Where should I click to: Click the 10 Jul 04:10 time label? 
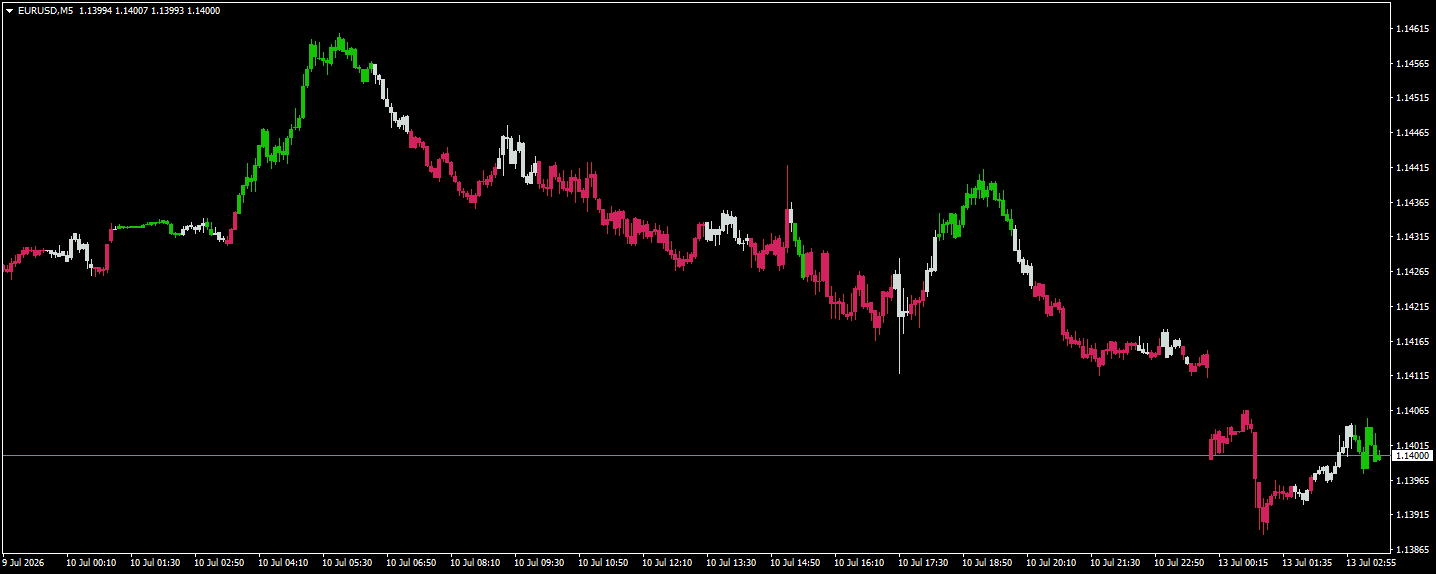click(x=283, y=563)
